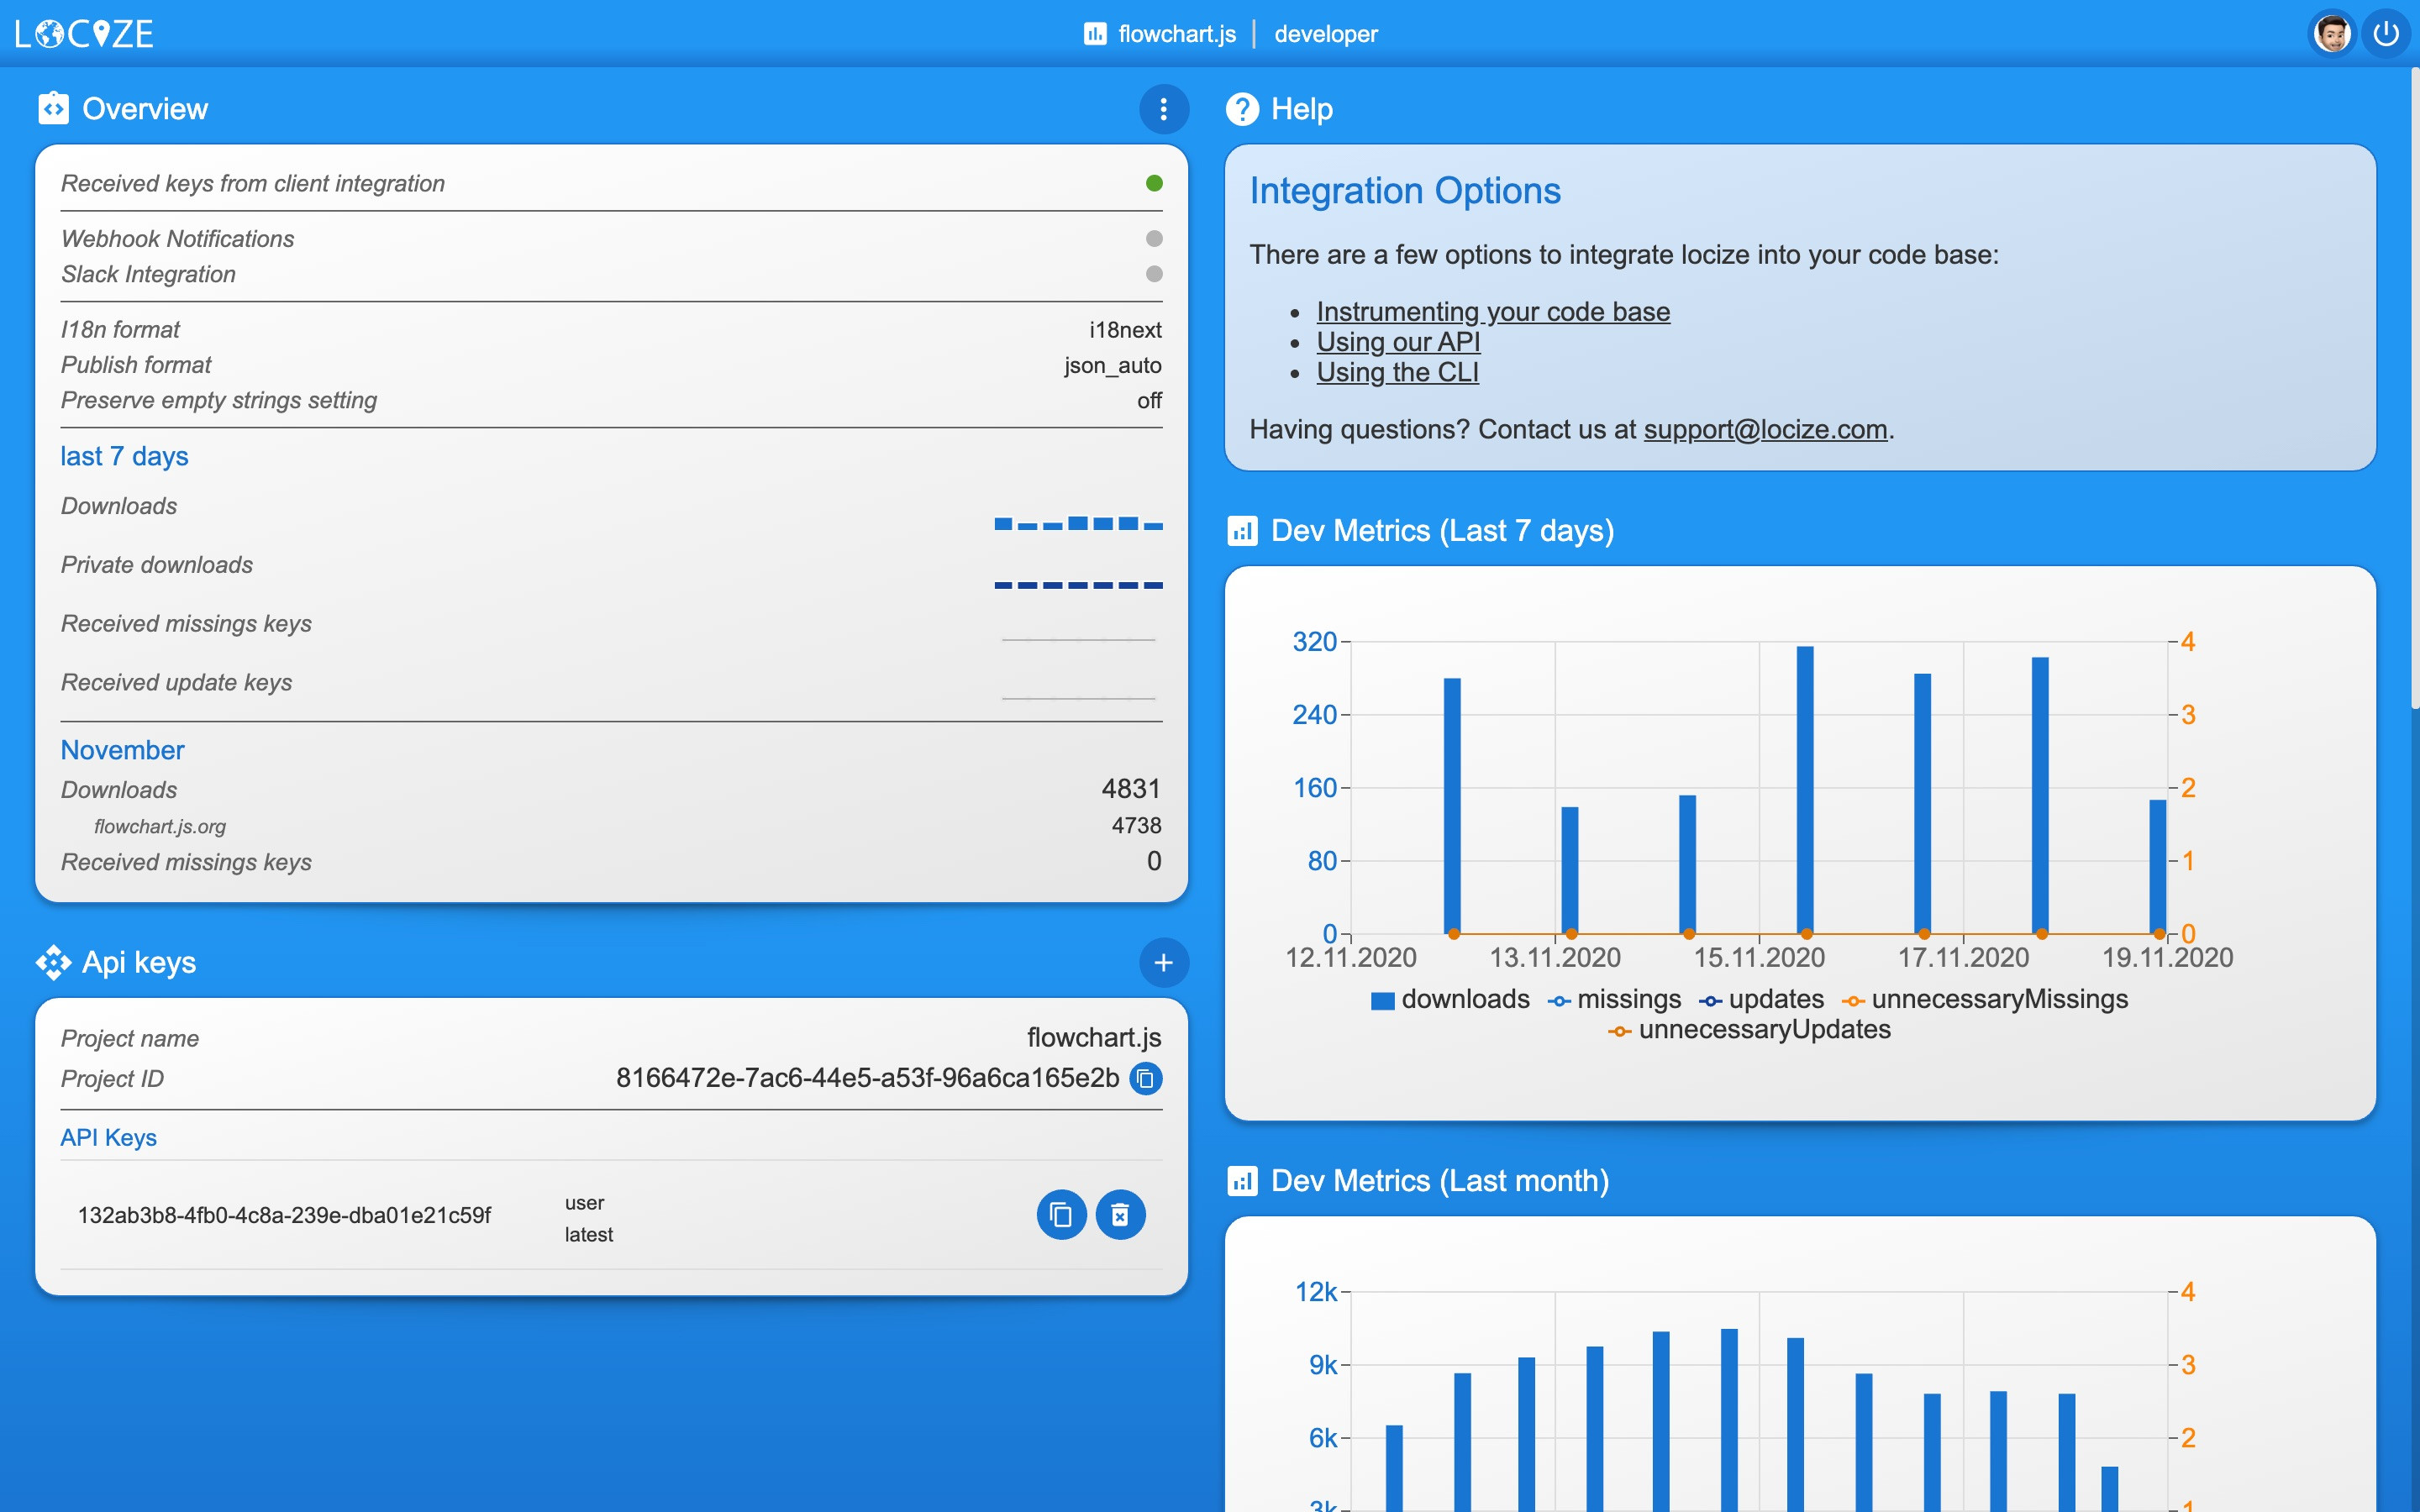
Task: Click the power logout icon
Action: click(2386, 34)
